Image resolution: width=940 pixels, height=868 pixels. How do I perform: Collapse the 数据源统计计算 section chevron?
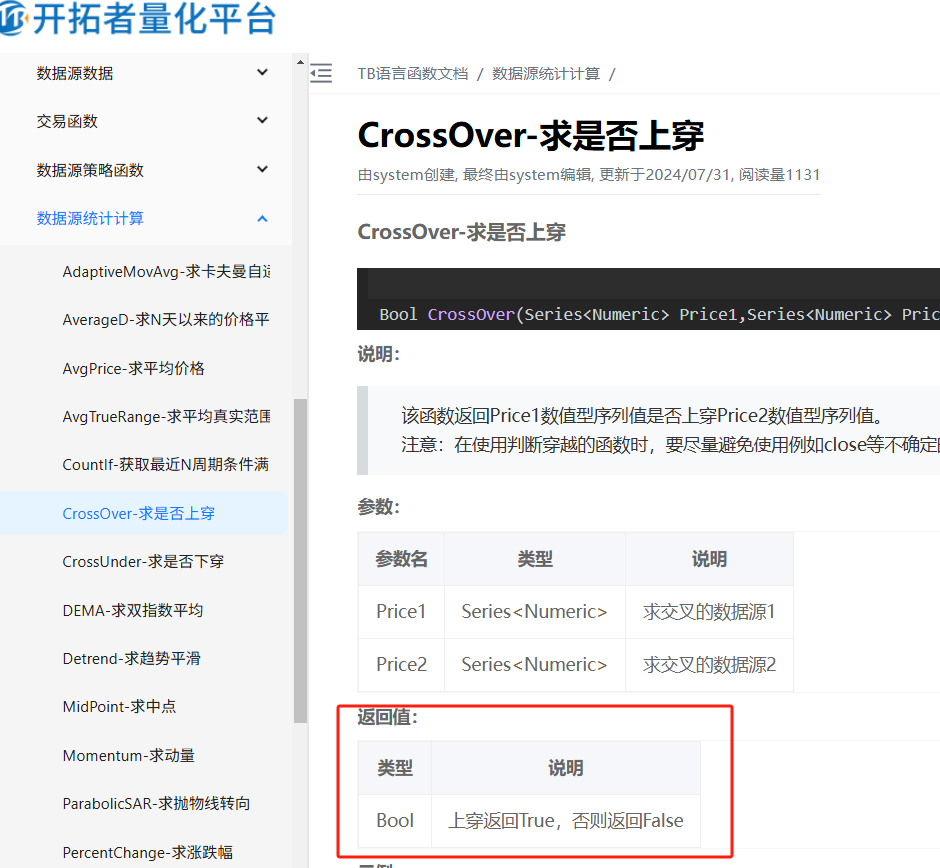click(x=262, y=219)
